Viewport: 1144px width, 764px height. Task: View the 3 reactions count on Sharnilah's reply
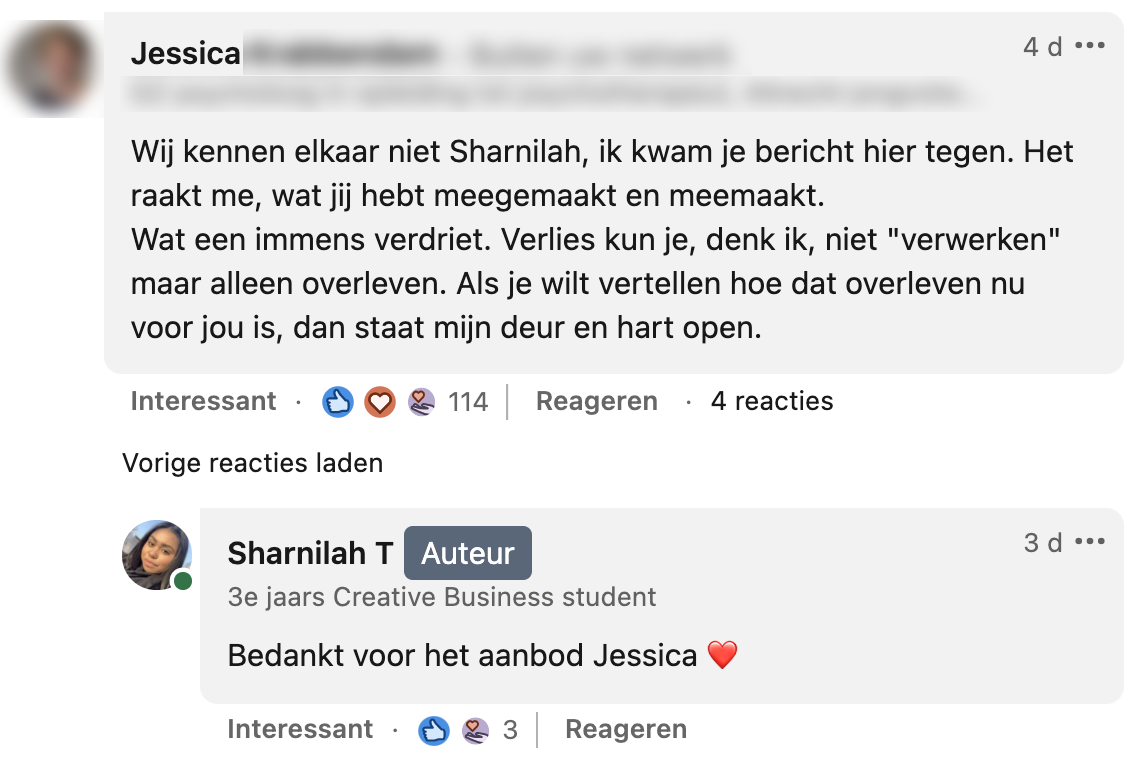click(x=510, y=730)
